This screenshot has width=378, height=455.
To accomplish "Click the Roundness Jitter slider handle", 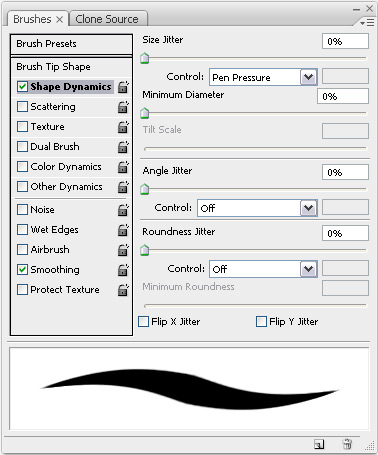I will click(144, 250).
